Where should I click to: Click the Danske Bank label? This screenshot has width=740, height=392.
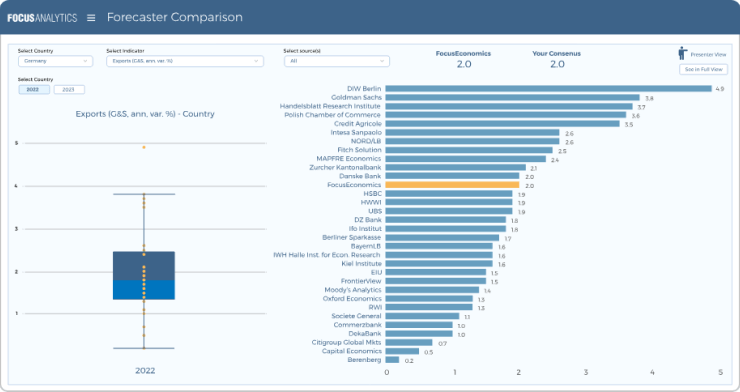pos(360,176)
